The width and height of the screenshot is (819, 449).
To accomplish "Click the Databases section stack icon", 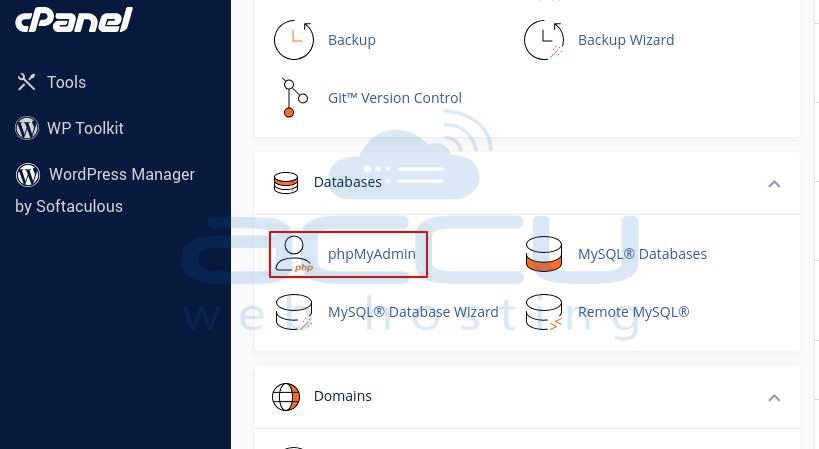I will (x=286, y=183).
